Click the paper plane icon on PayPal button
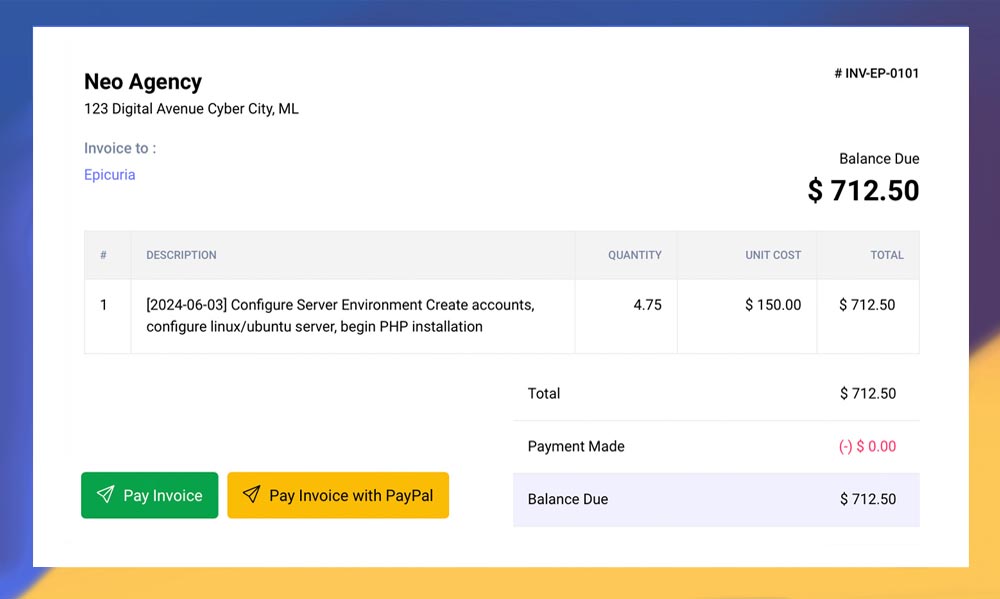The height and width of the screenshot is (599, 1000). point(251,495)
